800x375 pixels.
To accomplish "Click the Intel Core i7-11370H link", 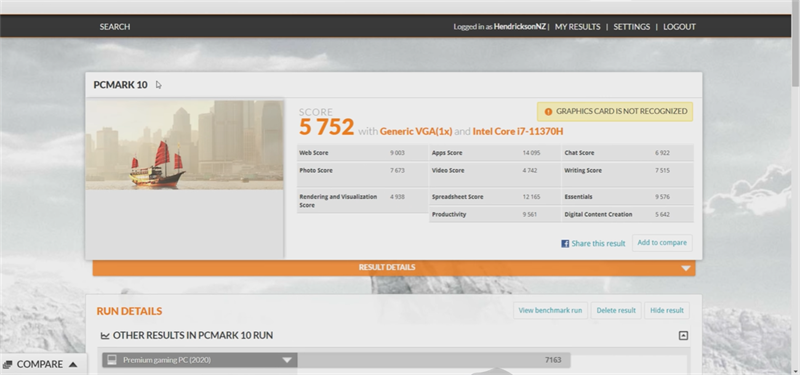I will [518, 131].
